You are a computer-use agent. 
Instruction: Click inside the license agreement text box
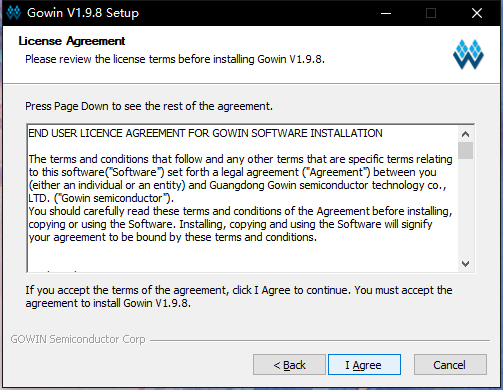243,198
